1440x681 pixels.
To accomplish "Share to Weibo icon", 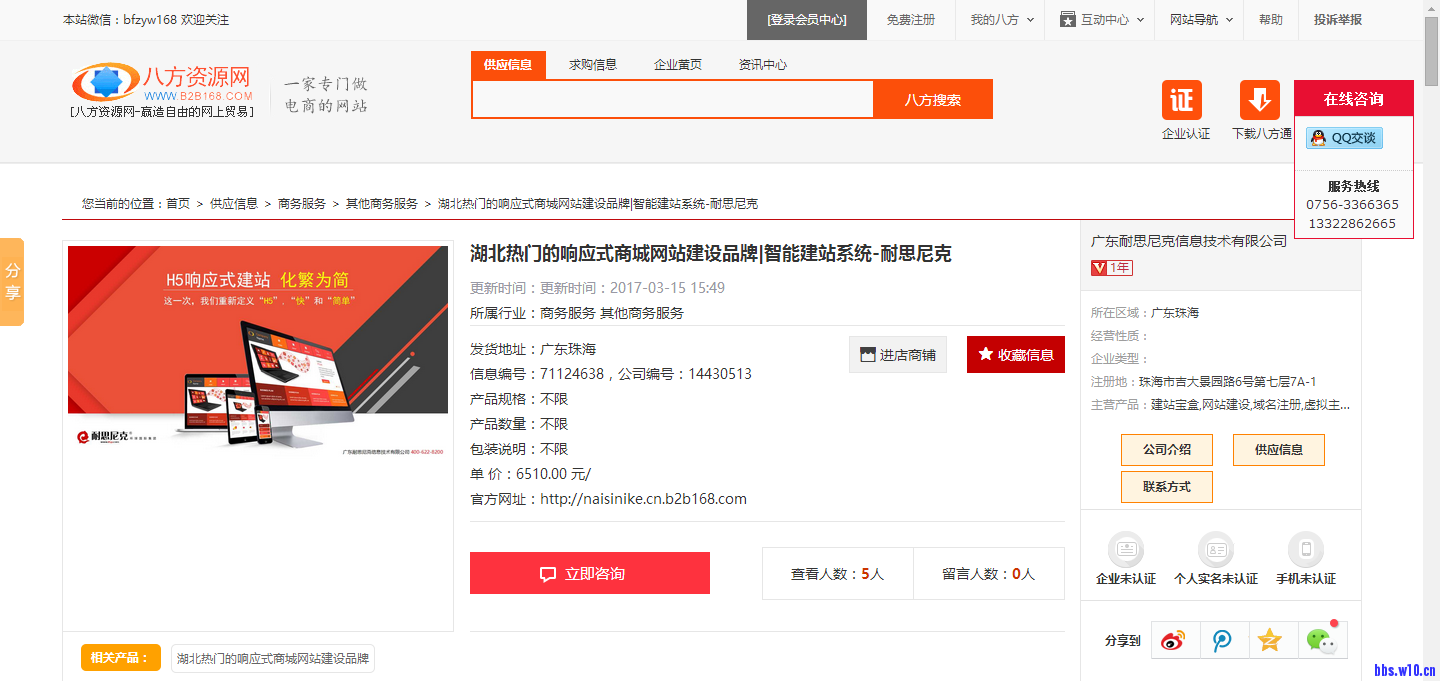I will 1173,640.
